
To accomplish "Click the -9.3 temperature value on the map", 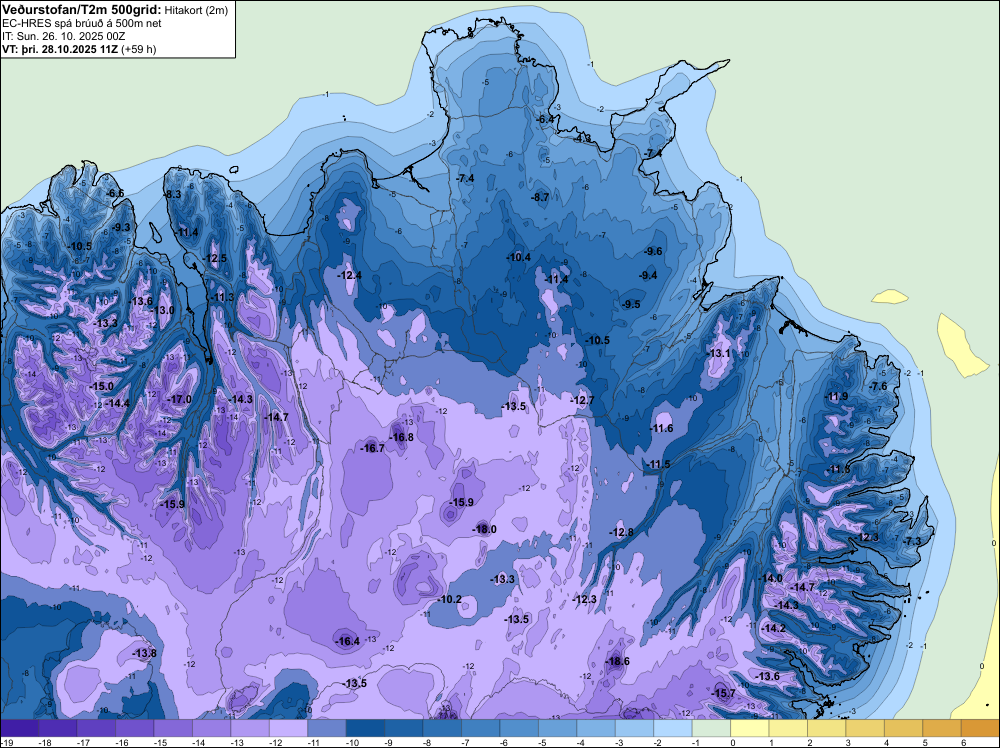I will [x=121, y=227].
